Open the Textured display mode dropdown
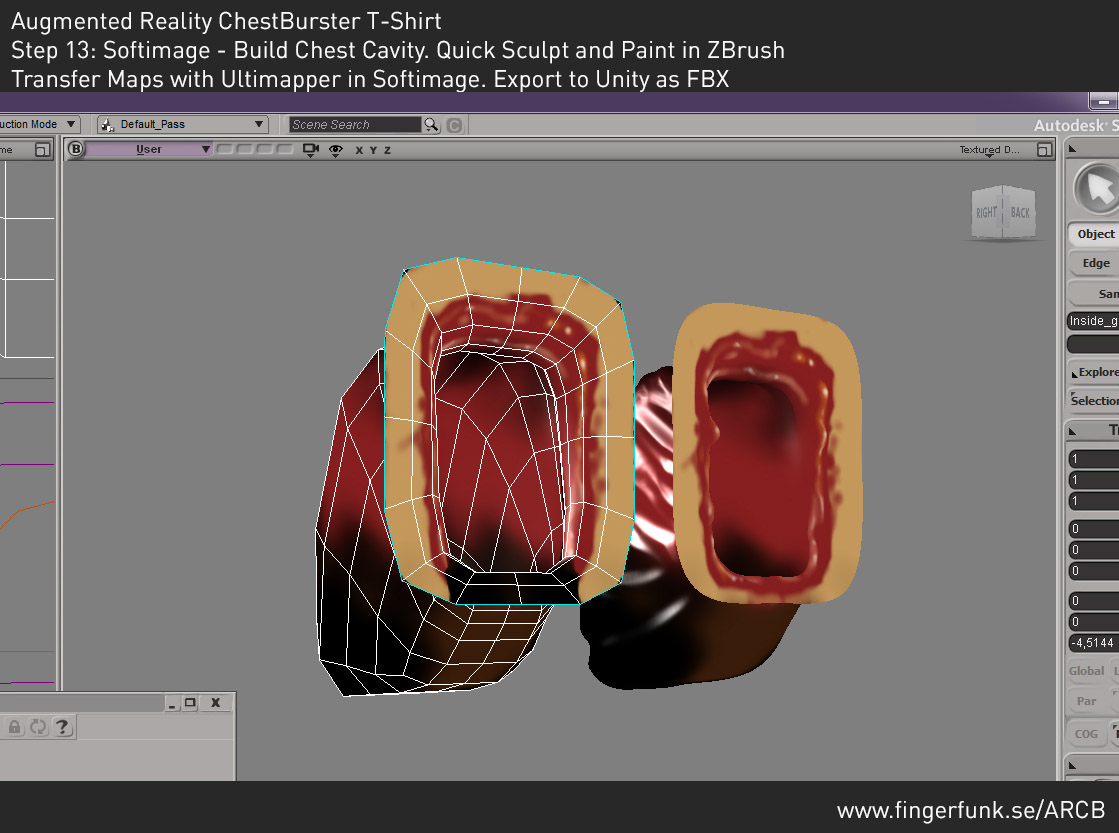Image resolution: width=1119 pixels, height=833 pixels. tap(989, 150)
